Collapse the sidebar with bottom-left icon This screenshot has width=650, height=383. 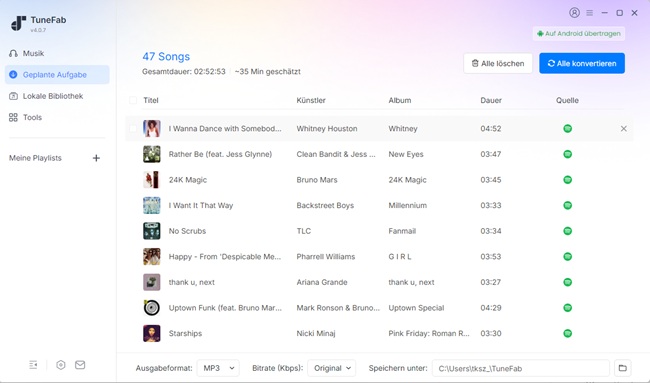tap(33, 365)
